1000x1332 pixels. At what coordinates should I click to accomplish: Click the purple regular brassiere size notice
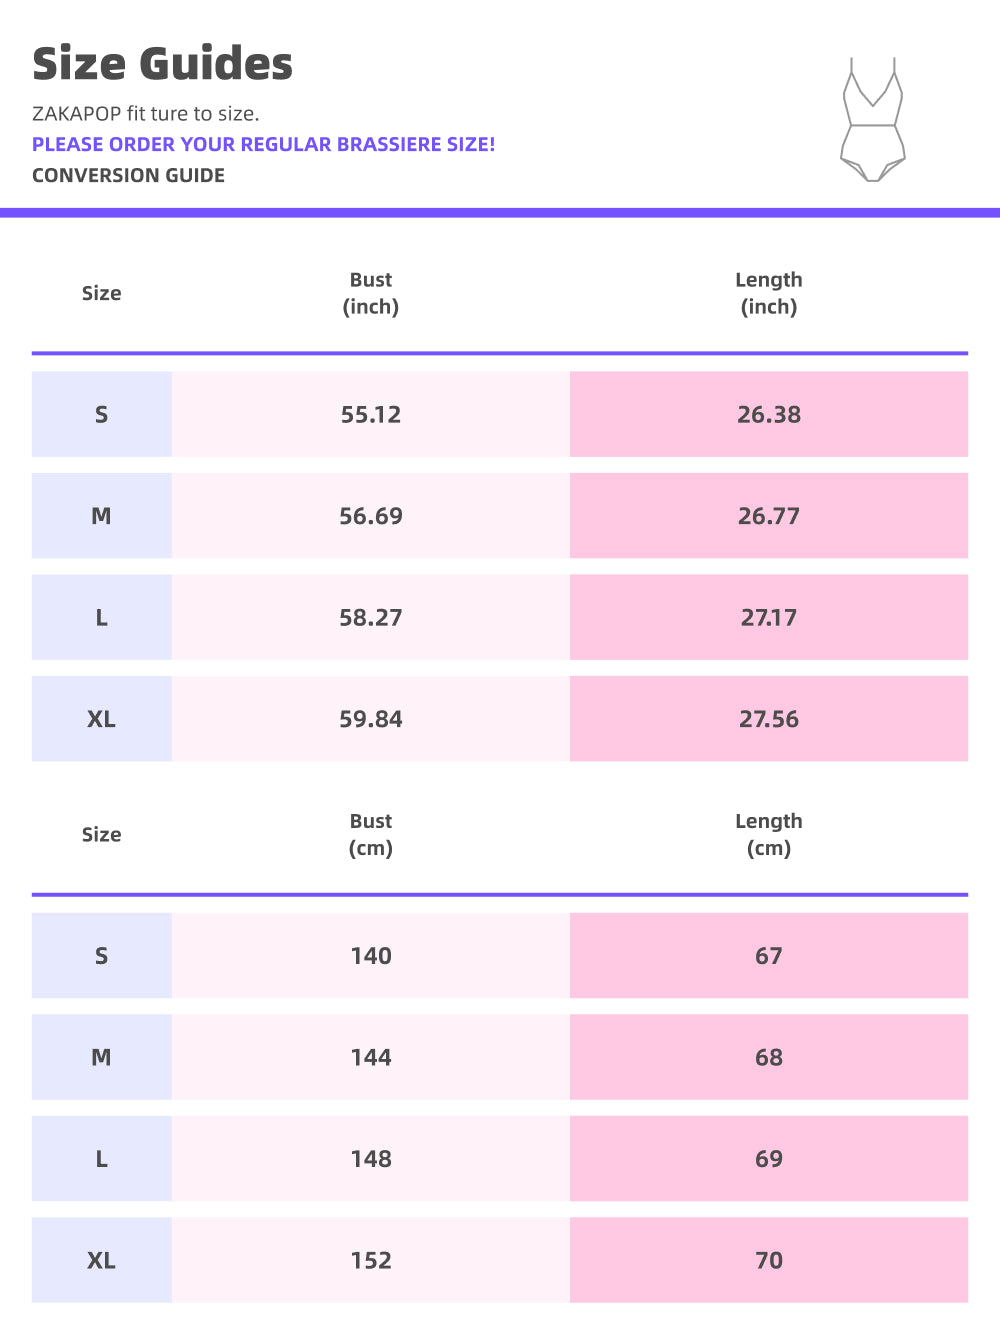(263, 144)
